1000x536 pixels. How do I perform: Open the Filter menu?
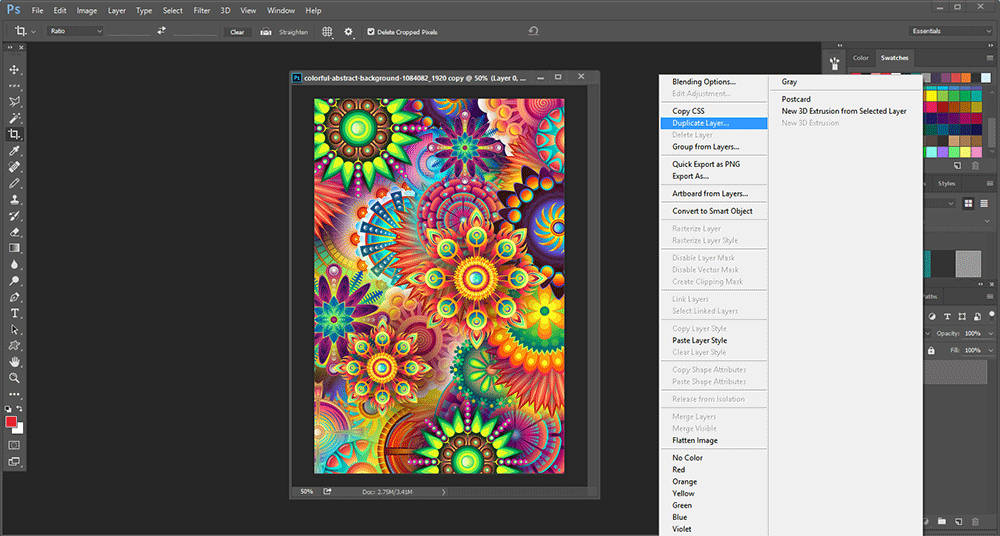click(x=202, y=10)
